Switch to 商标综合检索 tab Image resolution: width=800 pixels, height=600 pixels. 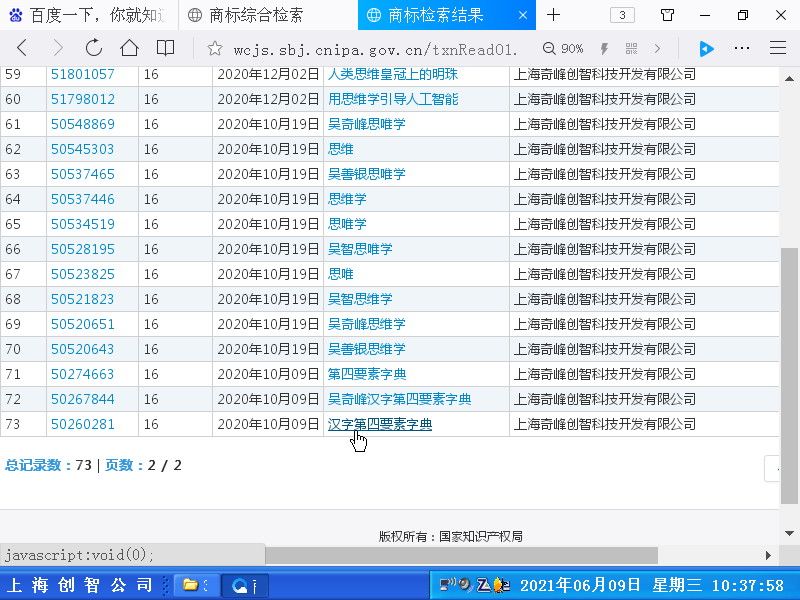click(257, 15)
